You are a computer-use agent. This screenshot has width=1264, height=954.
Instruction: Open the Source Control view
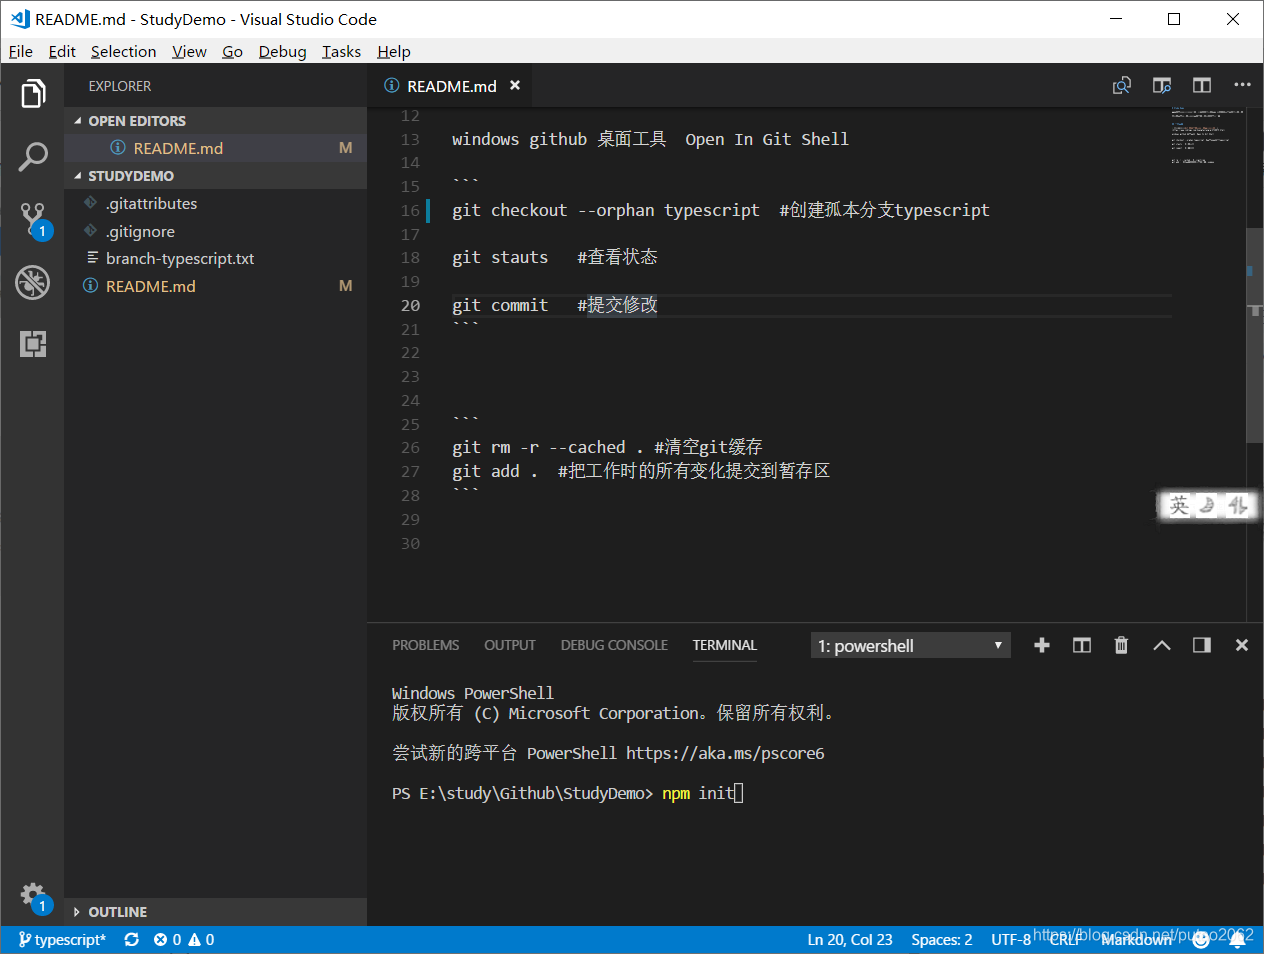33,220
